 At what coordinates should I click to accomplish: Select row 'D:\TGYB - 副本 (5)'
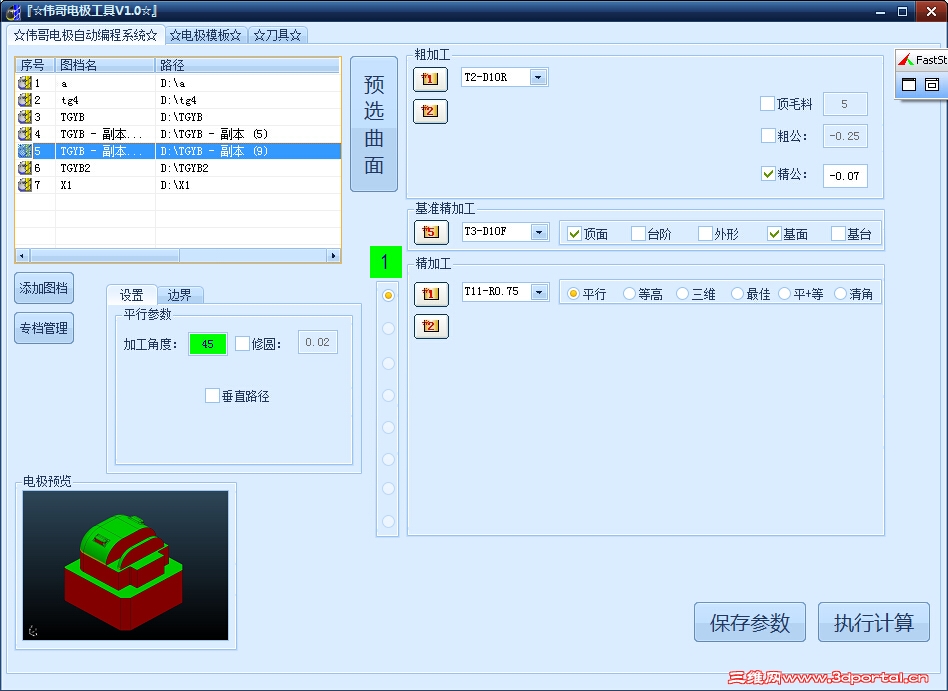(x=178, y=134)
